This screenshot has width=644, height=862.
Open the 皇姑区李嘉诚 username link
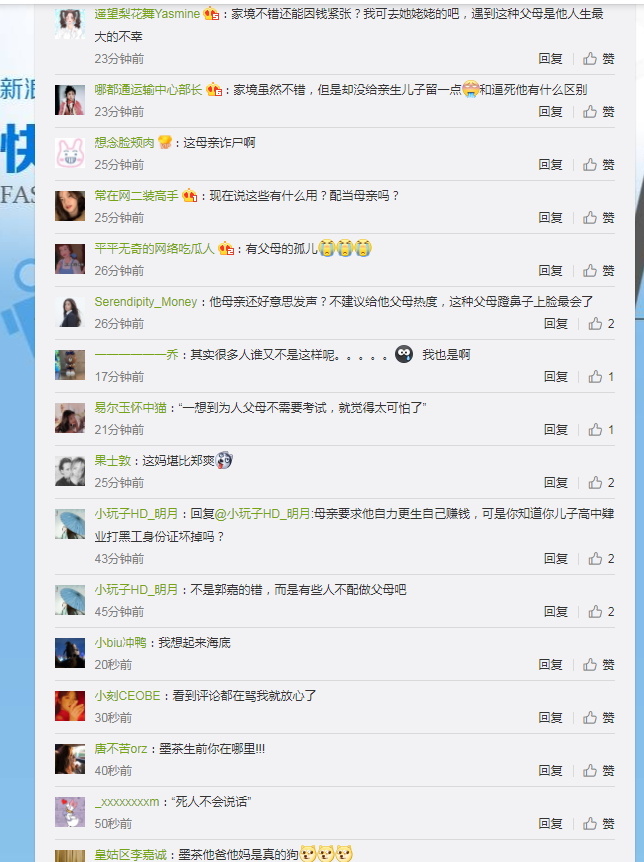(x=130, y=855)
